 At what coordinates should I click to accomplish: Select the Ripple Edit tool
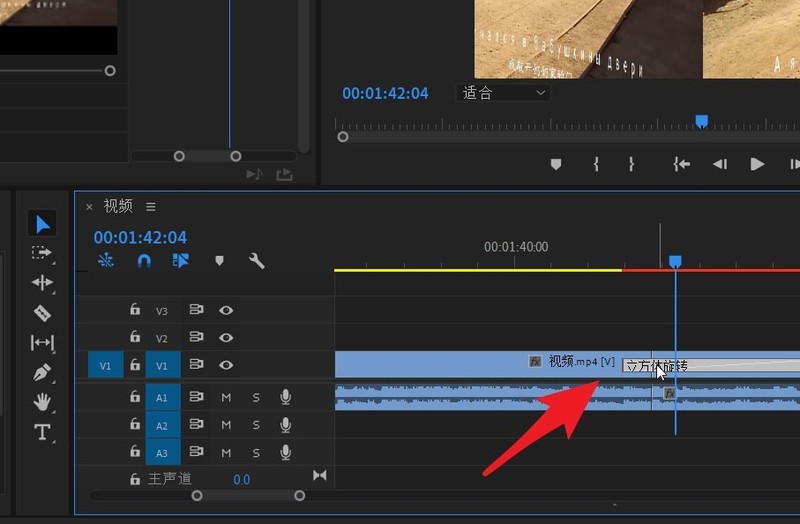tap(42, 283)
